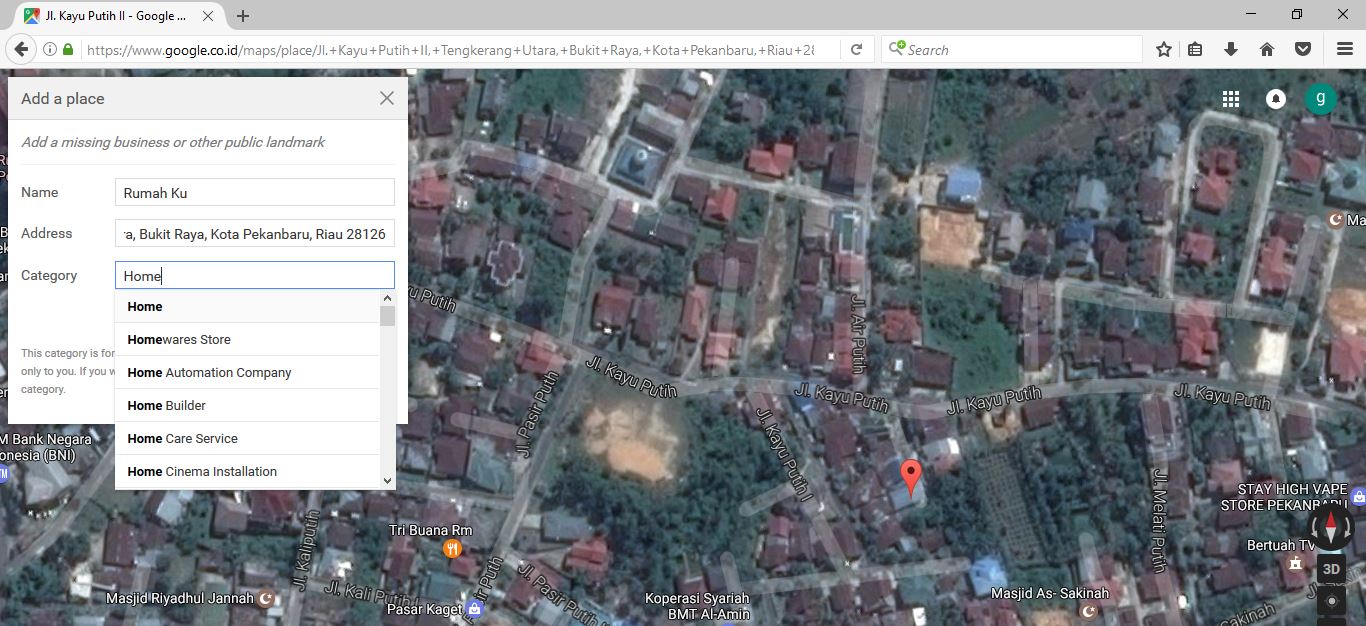The width and height of the screenshot is (1366, 626).
Task: Click the Google account avatar
Action: click(x=1320, y=98)
